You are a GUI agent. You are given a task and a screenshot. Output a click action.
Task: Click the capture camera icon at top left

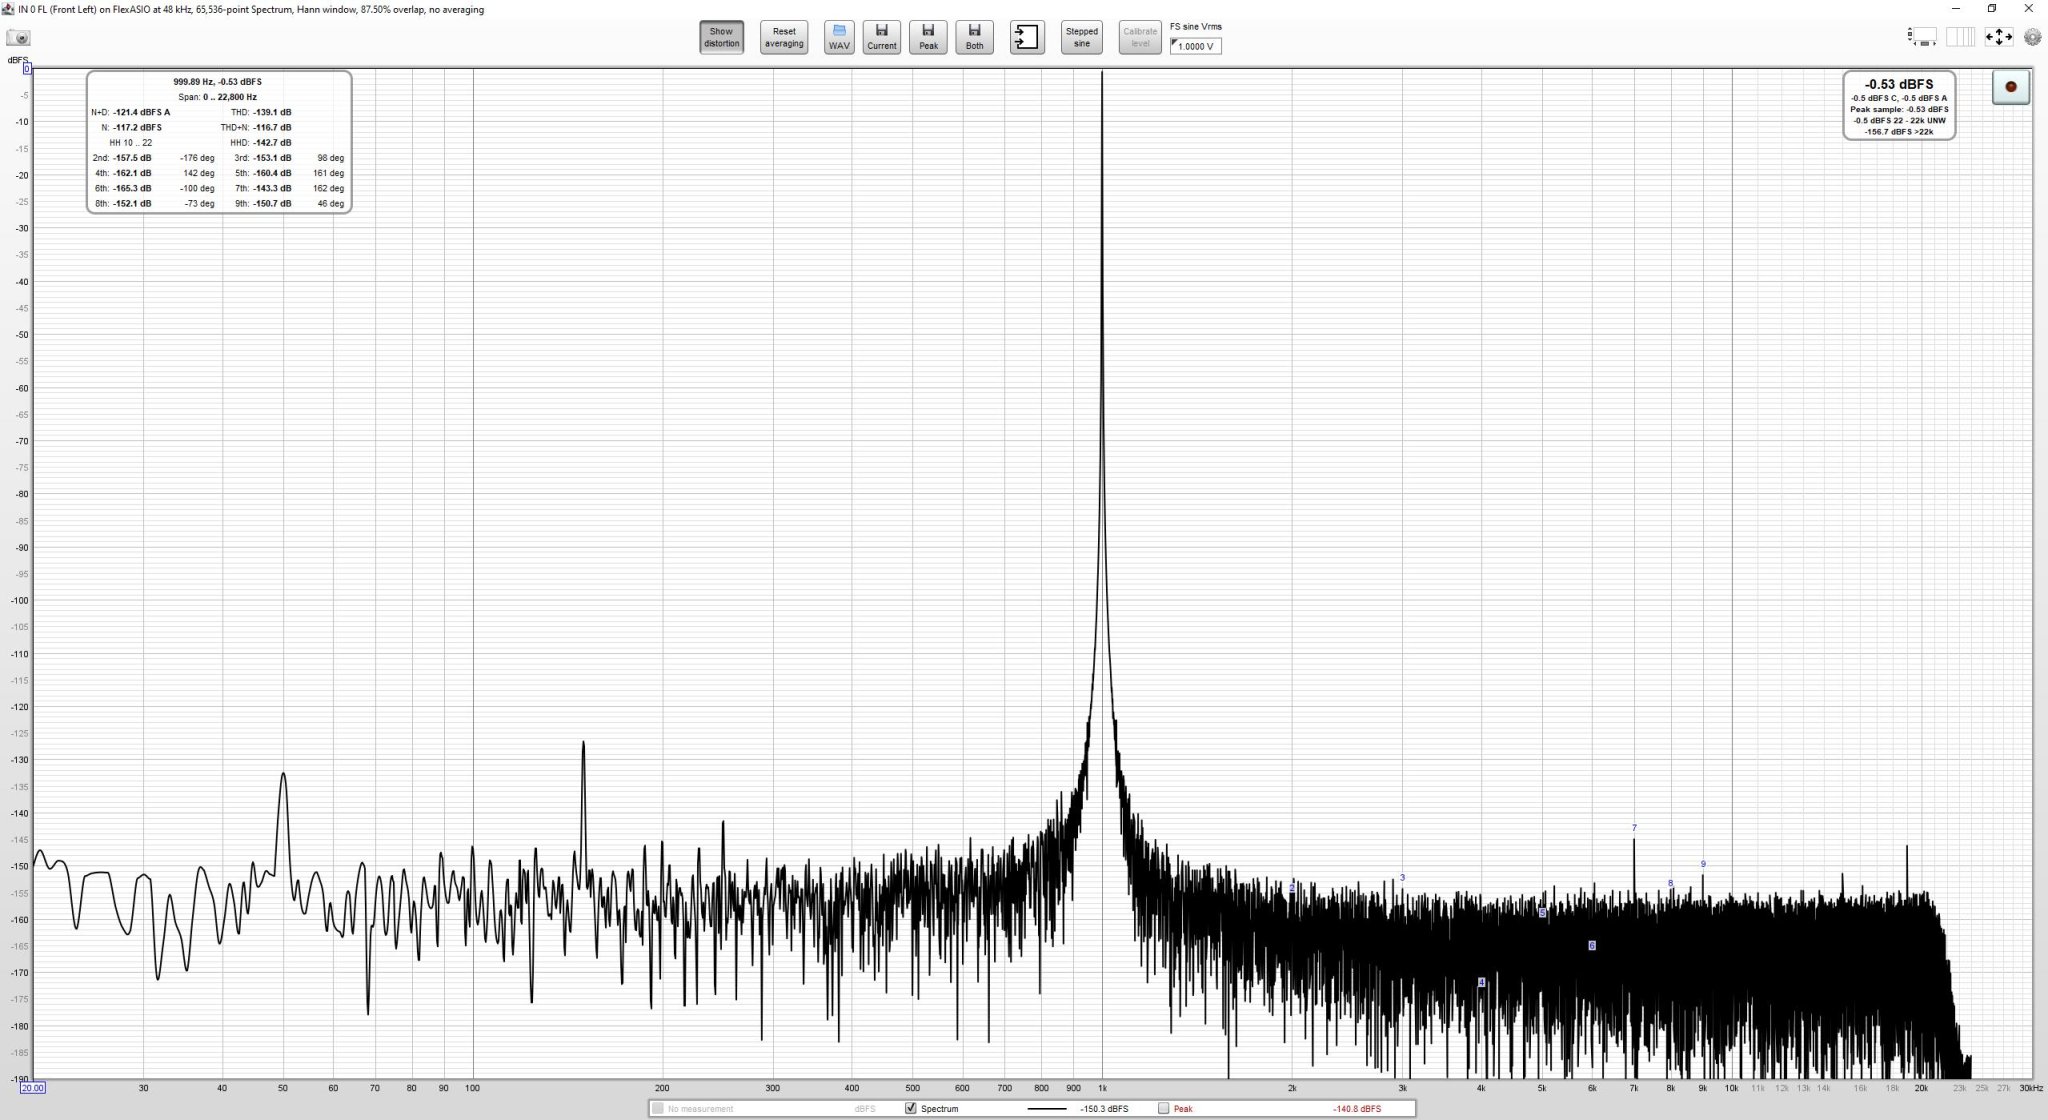click(19, 38)
